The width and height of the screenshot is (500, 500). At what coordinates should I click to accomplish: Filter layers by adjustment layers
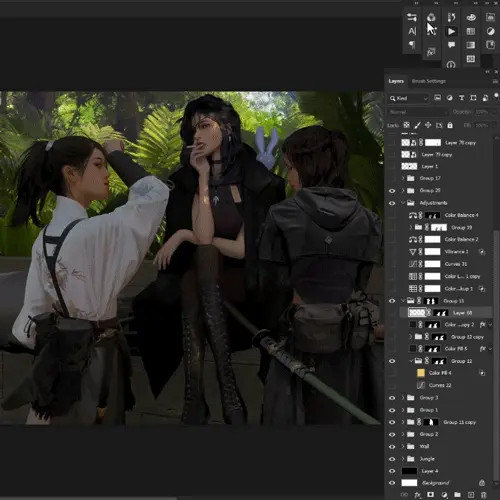[x=449, y=98]
